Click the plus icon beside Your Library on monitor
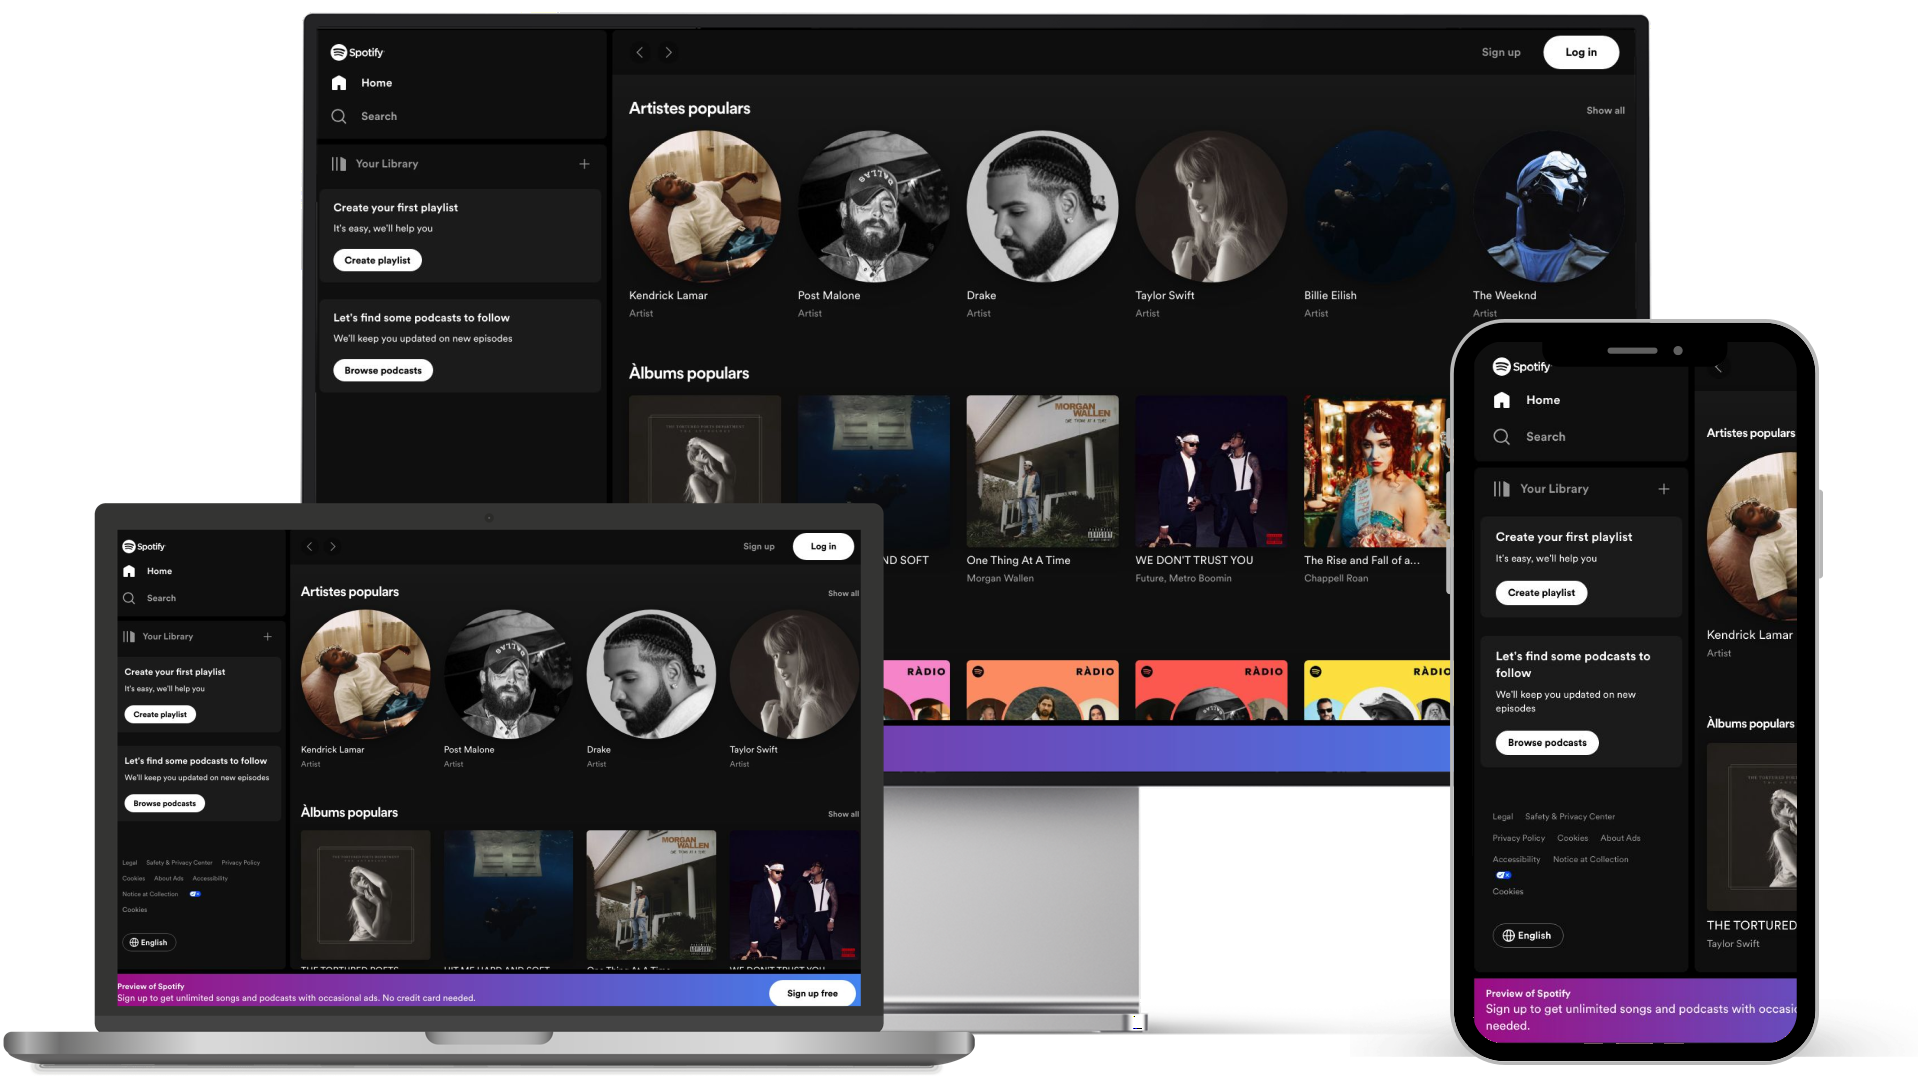Viewport: 1920px width, 1080px height. pyautogui.click(x=584, y=164)
